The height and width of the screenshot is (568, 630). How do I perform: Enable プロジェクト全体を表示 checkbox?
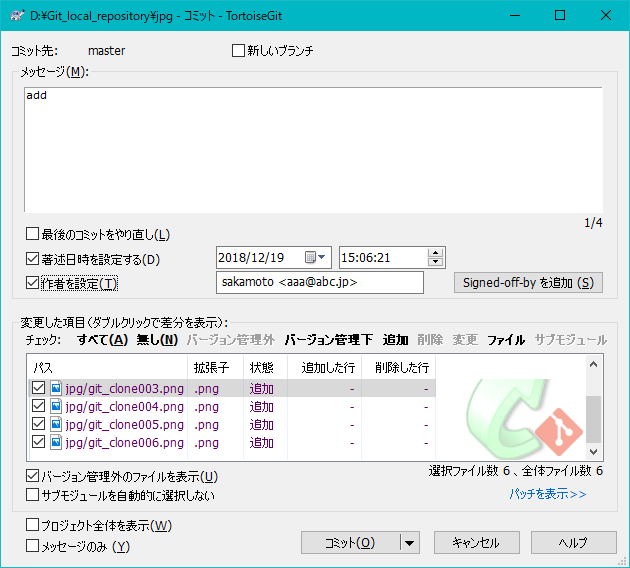pos(32,525)
